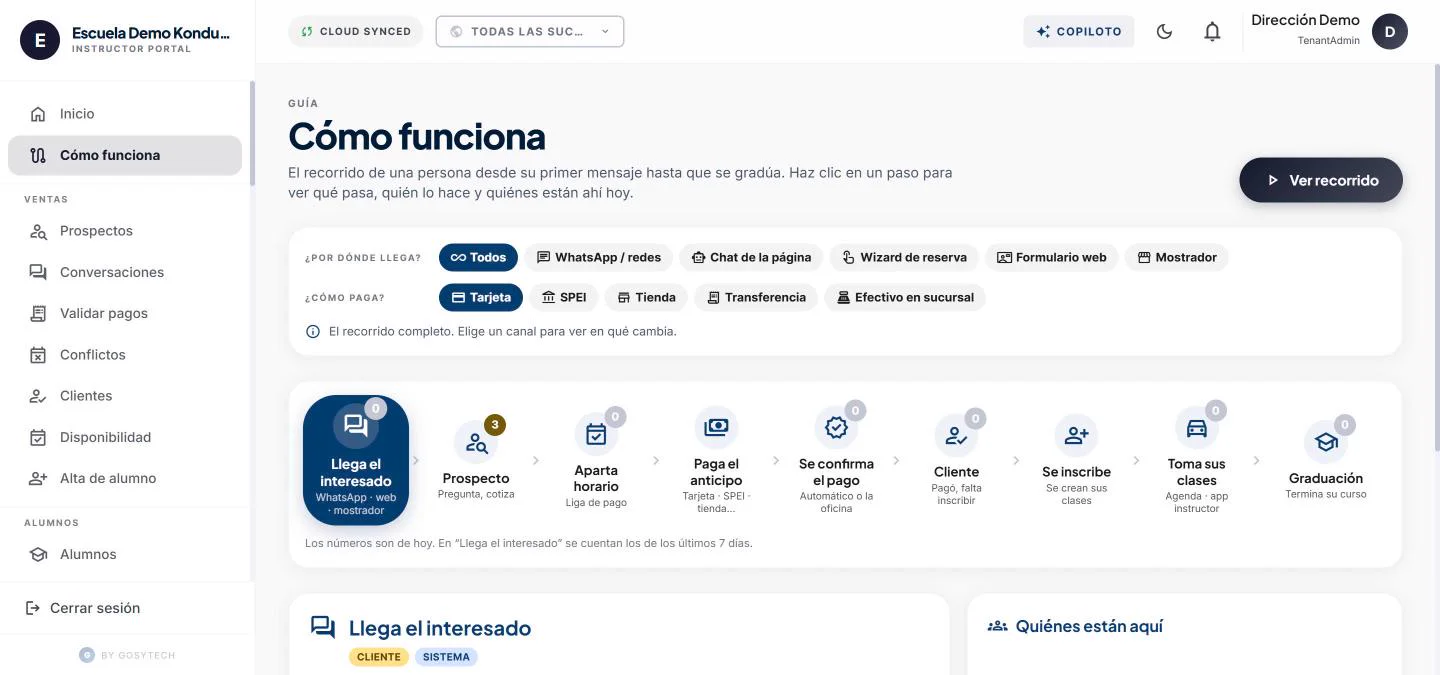This screenshot has height=675, width=1440.
Task: Click the Cerrar sesión logout icon
Action: click(33, 608)
